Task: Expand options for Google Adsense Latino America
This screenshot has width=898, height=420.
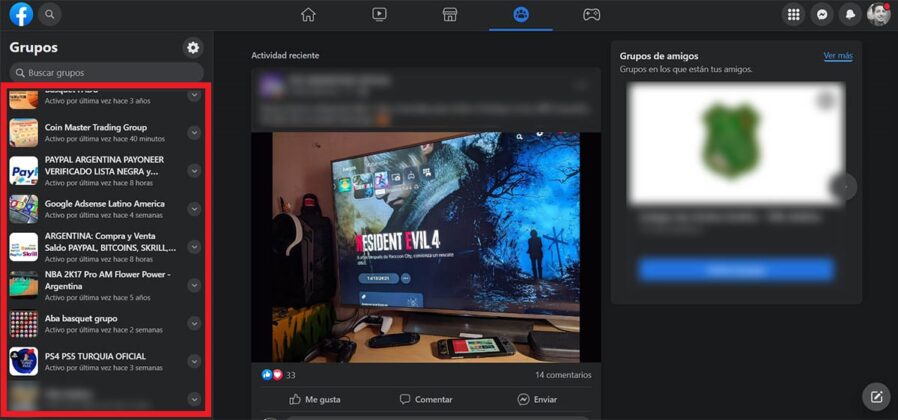Action: pyautogui.click(x=194, y=209)
